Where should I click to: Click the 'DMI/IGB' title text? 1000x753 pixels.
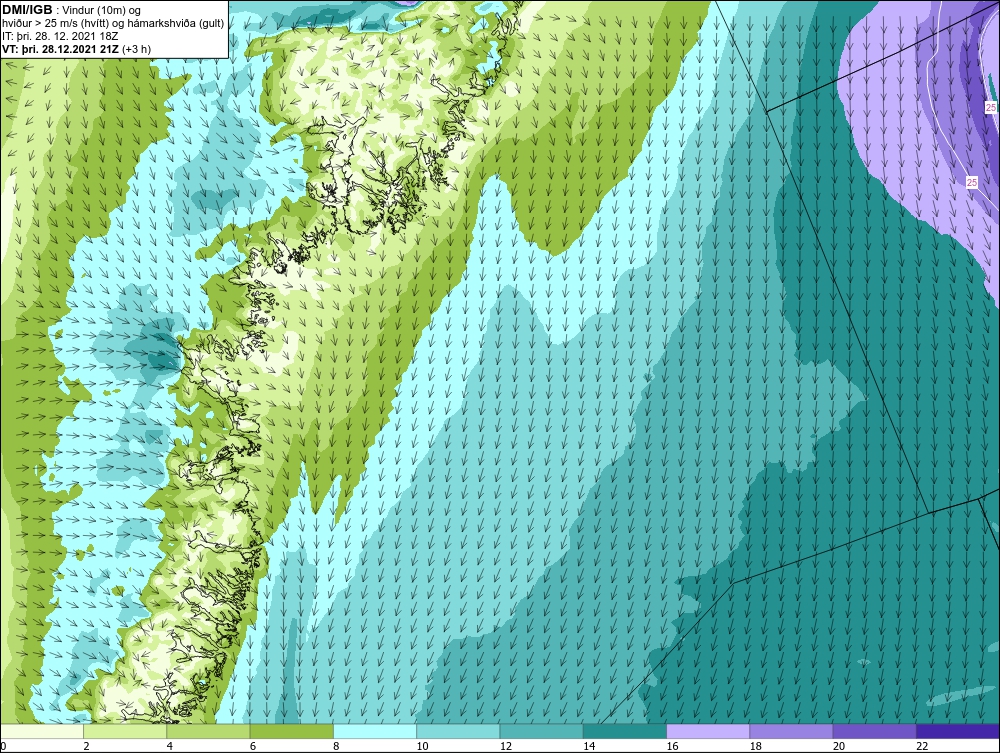pos(27,10)
